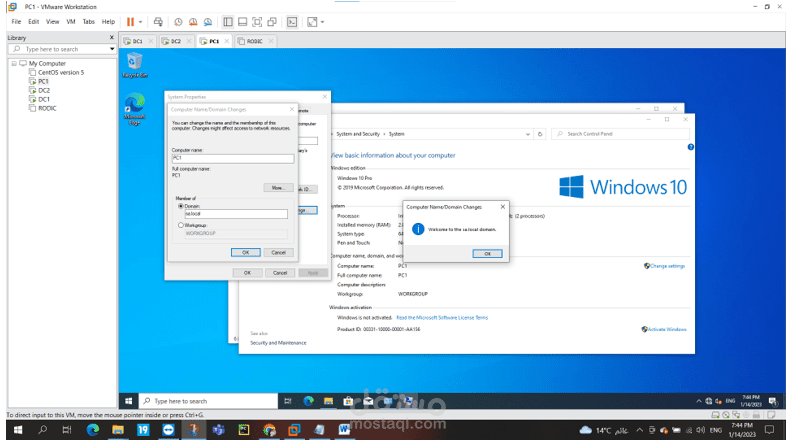Click the stretch guest display icon
Viewport: 797px width, 441px height.
[x=312, y=22]
